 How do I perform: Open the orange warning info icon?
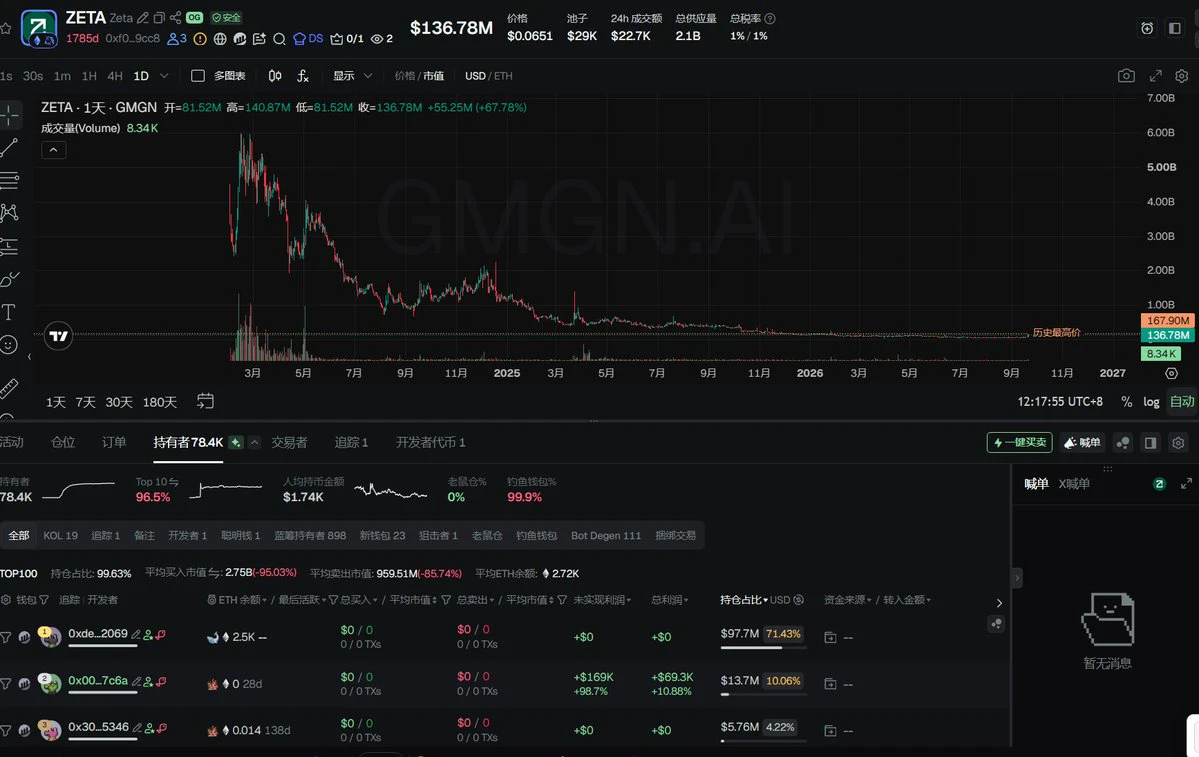pos(200,38)
